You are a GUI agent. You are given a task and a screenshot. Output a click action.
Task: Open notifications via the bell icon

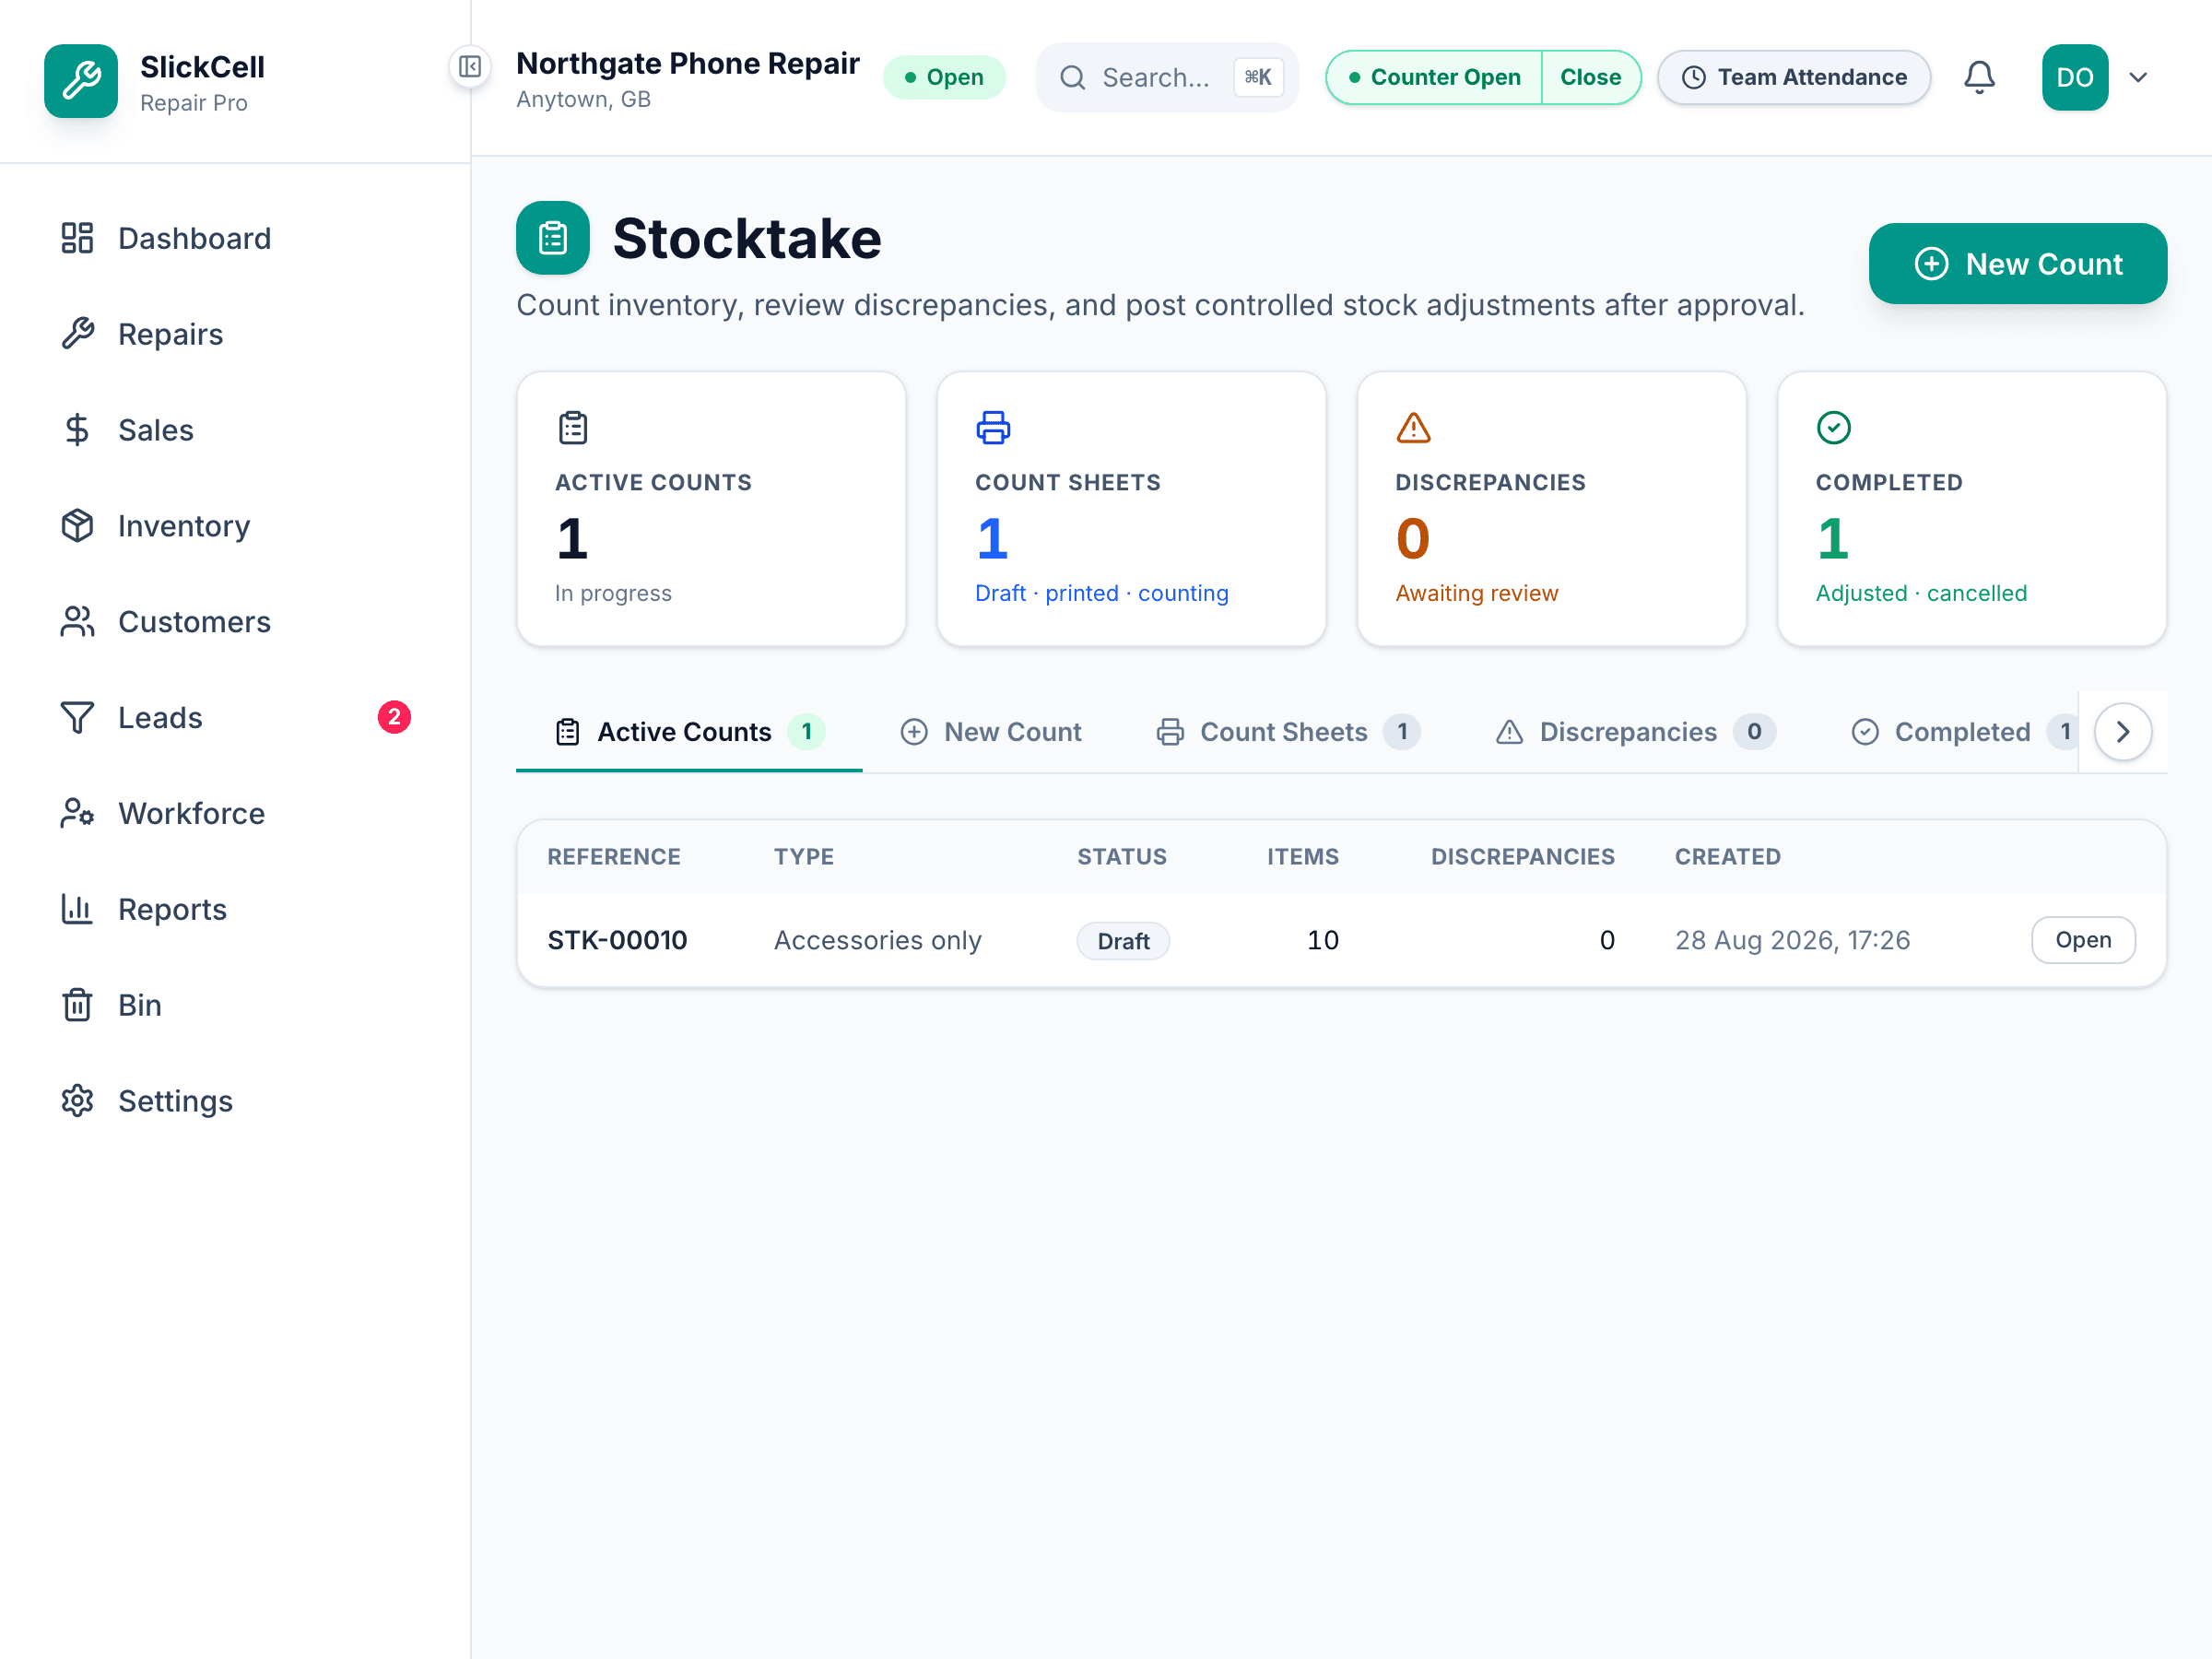pyautogui.click(x=1979, y=77)
